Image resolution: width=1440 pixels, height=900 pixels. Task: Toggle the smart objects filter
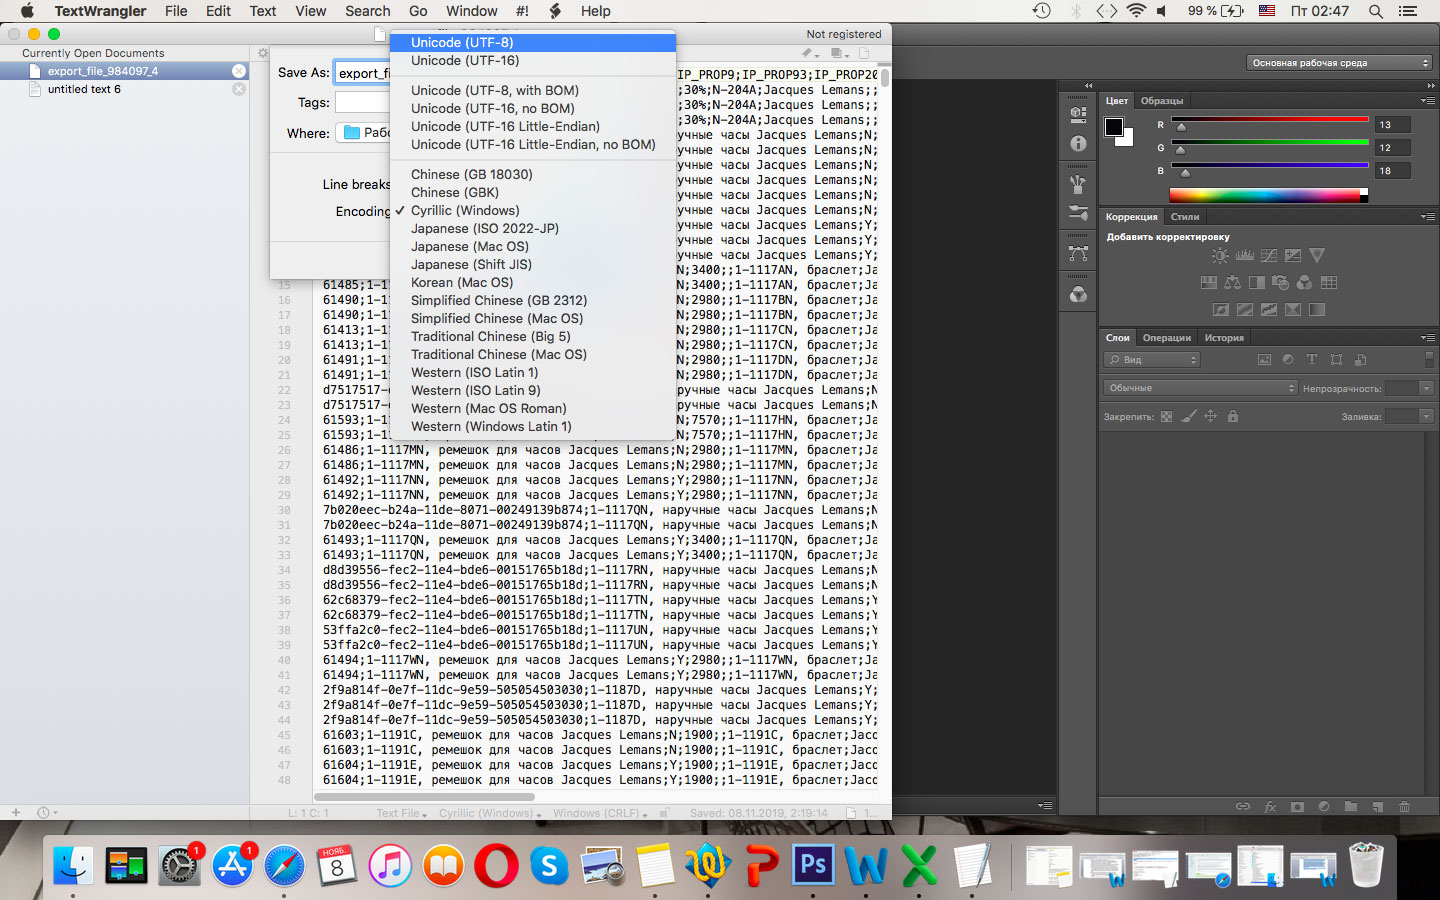pyautogui.click(x=1360, y=359)
